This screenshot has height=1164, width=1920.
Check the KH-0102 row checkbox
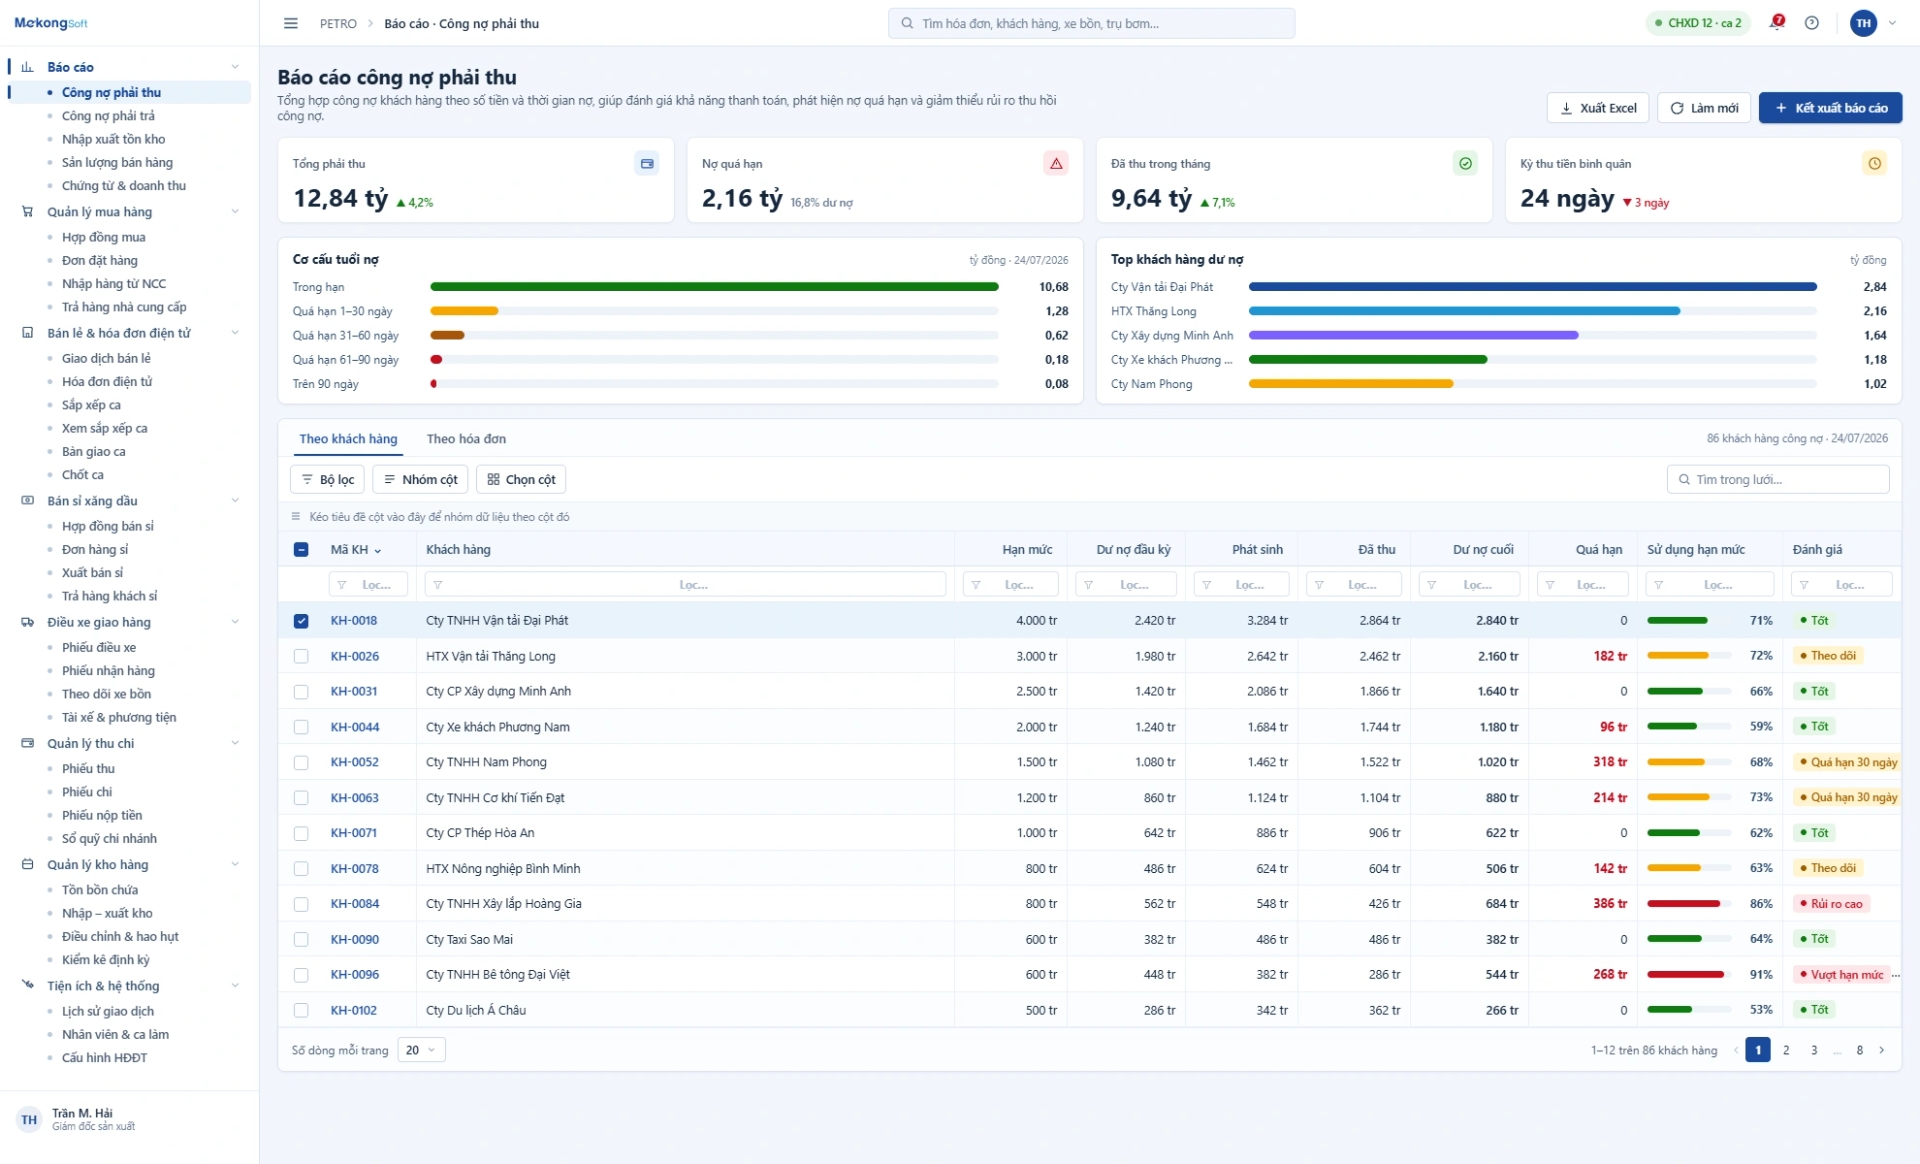[301, 1010]
